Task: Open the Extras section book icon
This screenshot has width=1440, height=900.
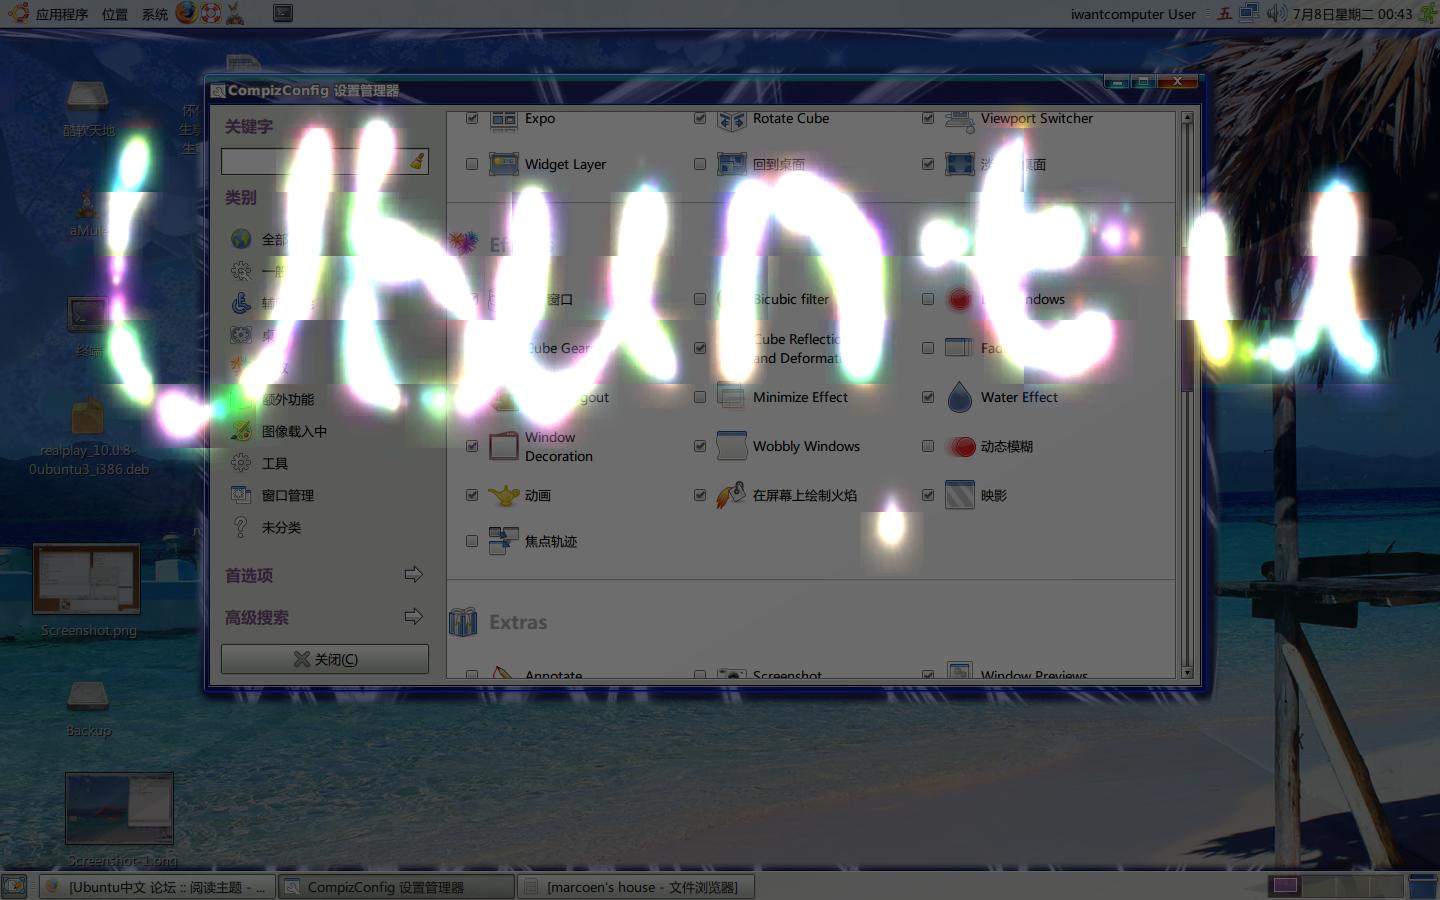Action: point(463,622)
